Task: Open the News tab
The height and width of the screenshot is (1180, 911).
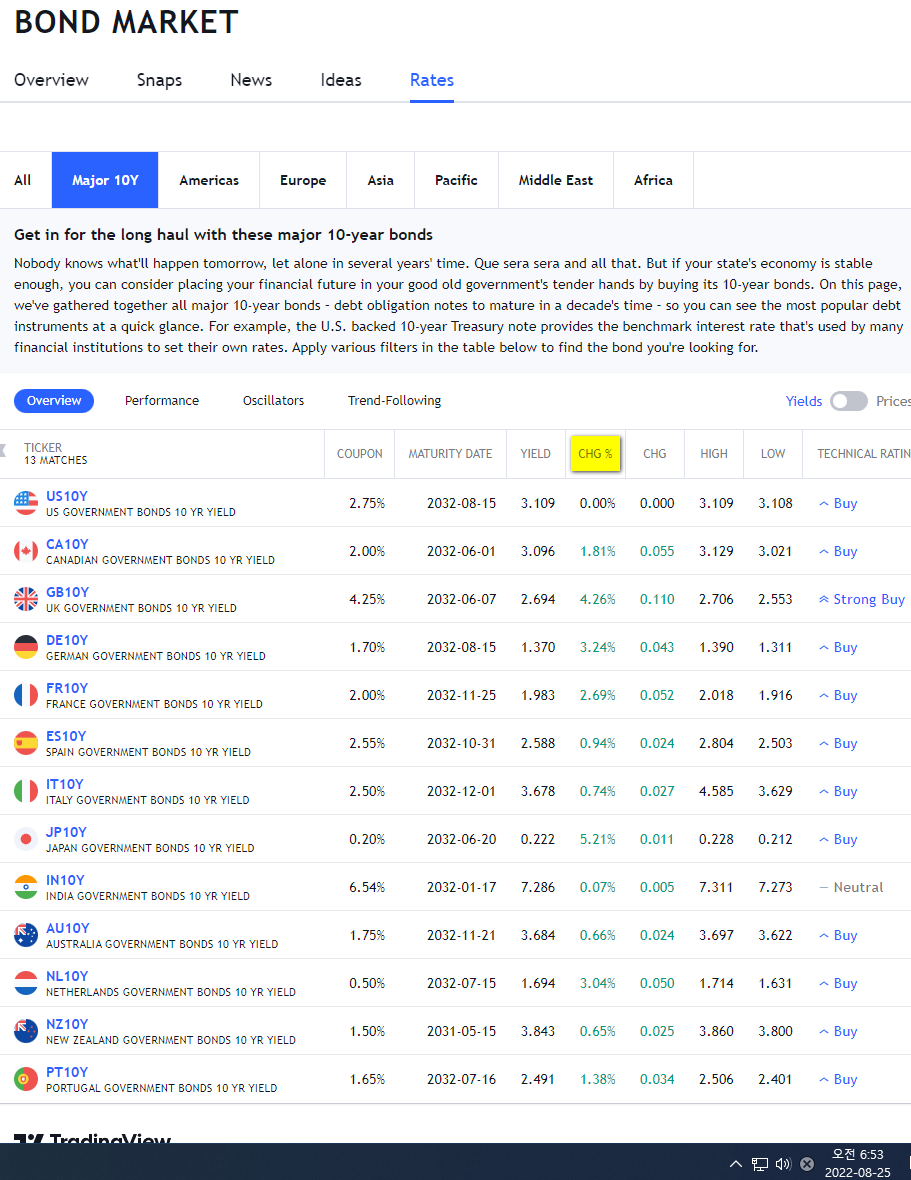Action: pos(251,80)
